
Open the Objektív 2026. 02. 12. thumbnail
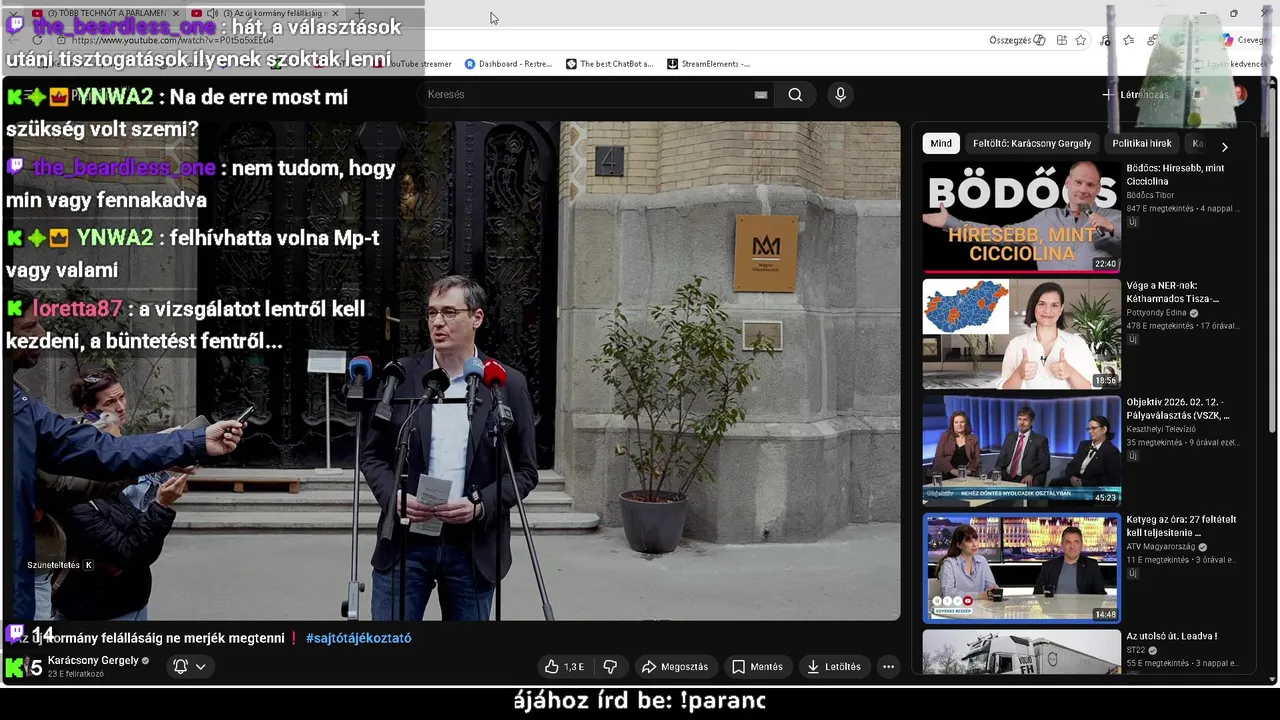click(1021, 451)
